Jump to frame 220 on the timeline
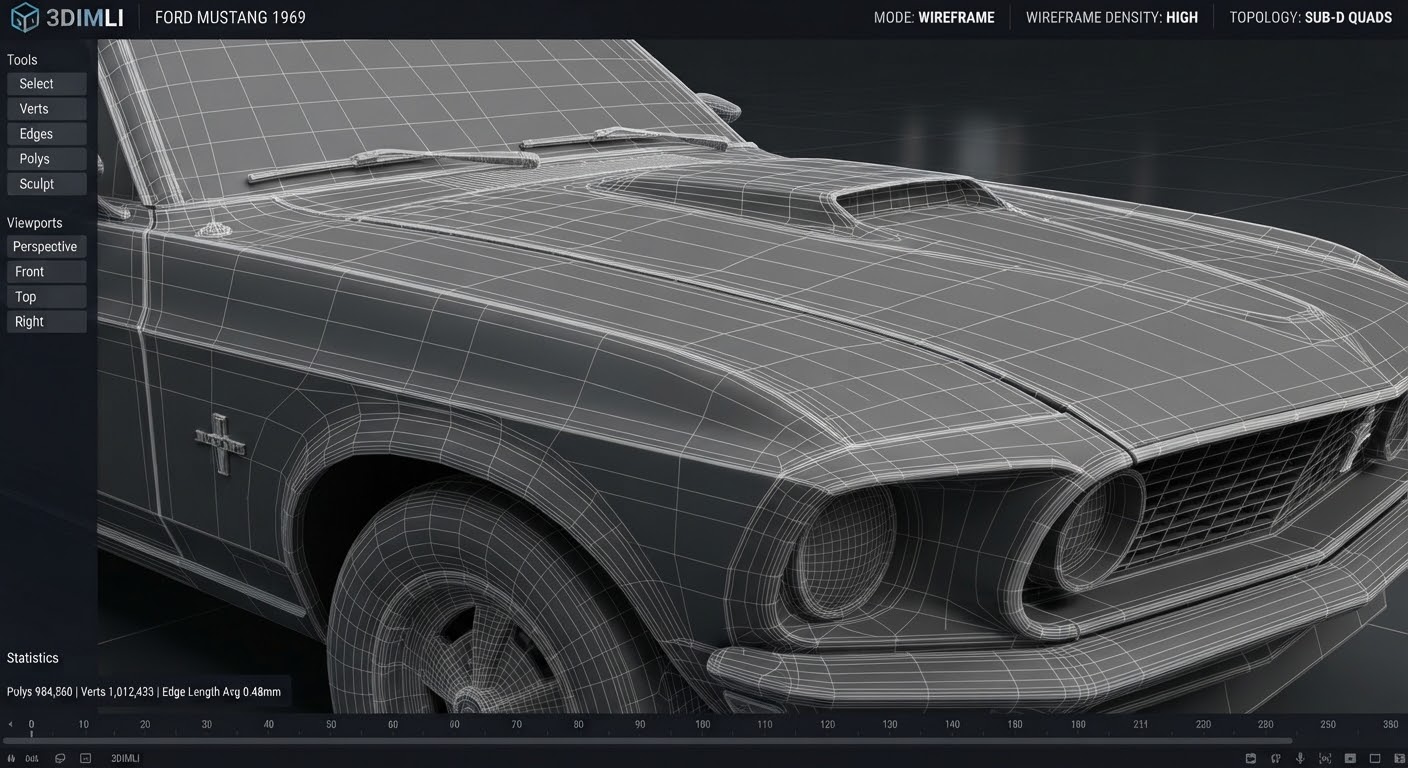Viewport: 1408px width, 768px height. tap(1203, 724)
